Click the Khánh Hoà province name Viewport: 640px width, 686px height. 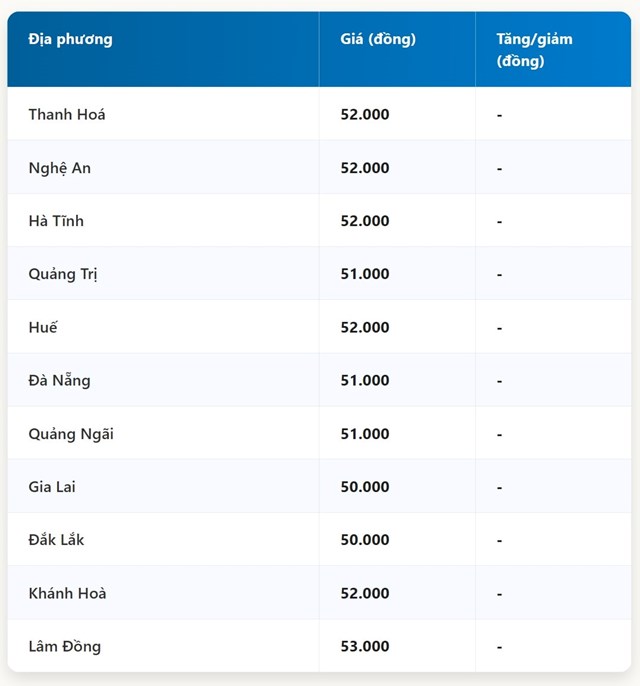(x=67, y=593)
